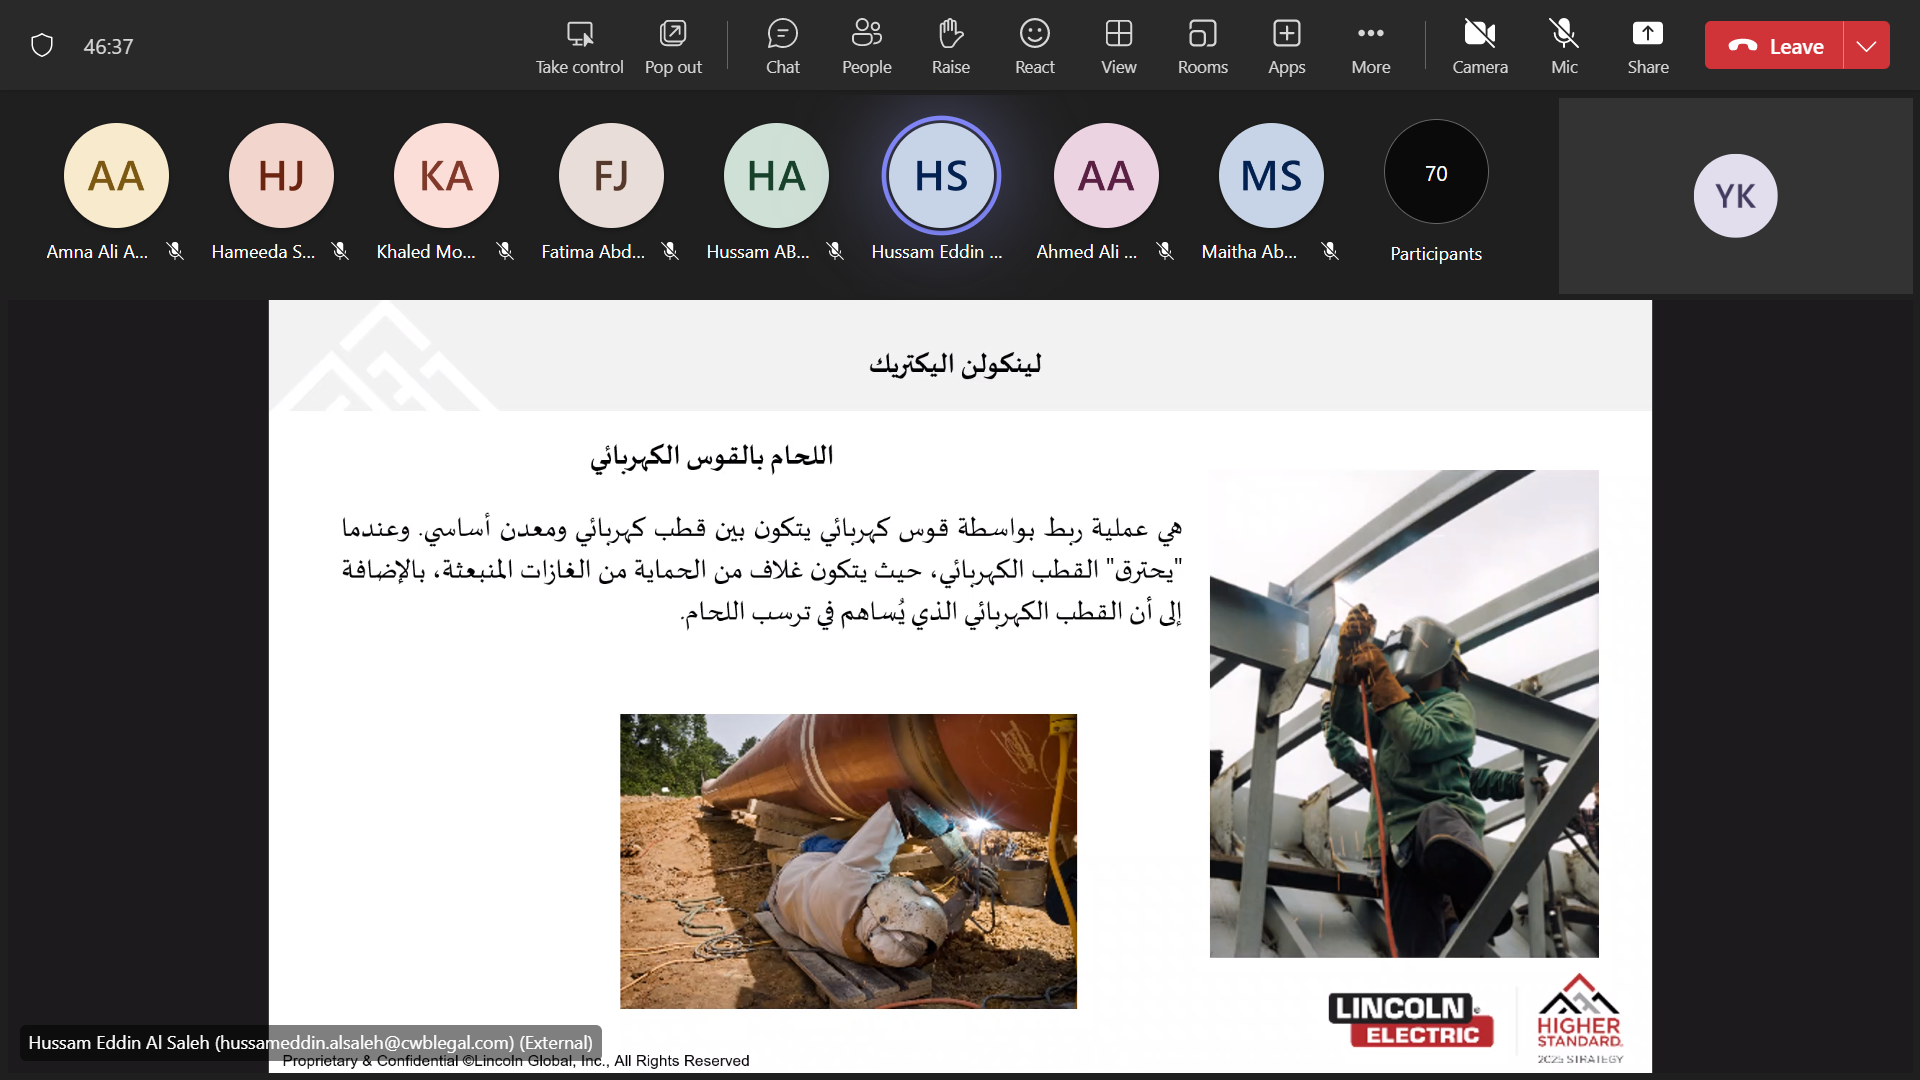
Task: Open breakout Rooms
Action: click(x=1202, y=46)
